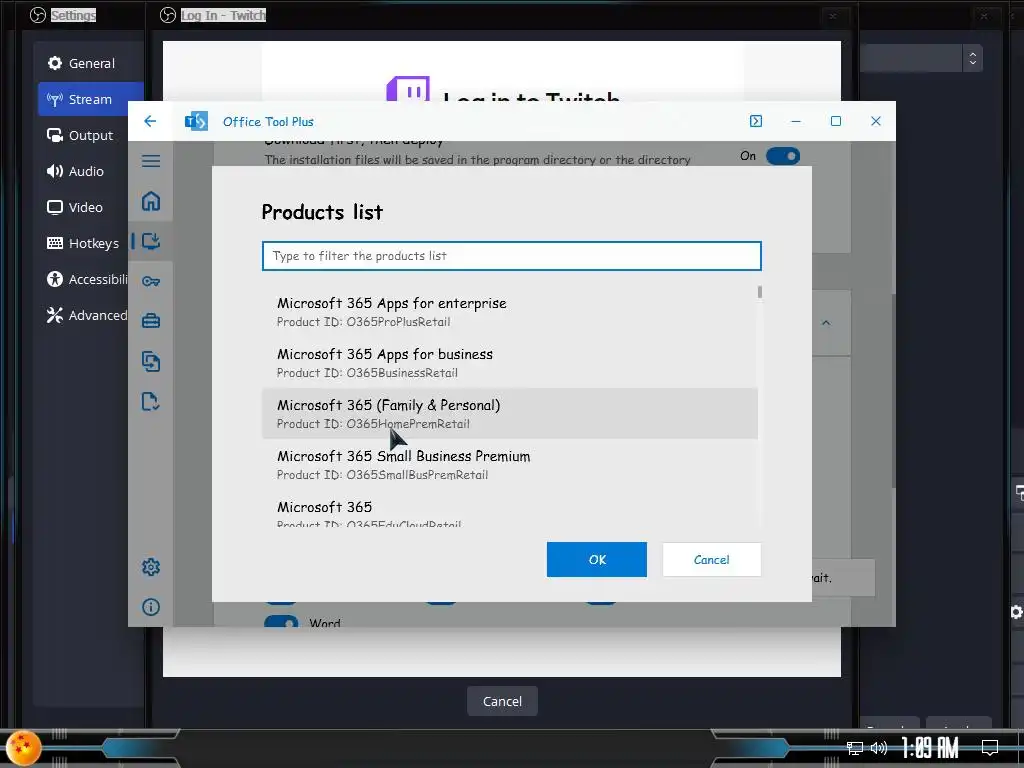This screenshot has width=1024, height=768.
Task: Click the Accessibility icon in OBS Settings
Action: click(55, 279)
